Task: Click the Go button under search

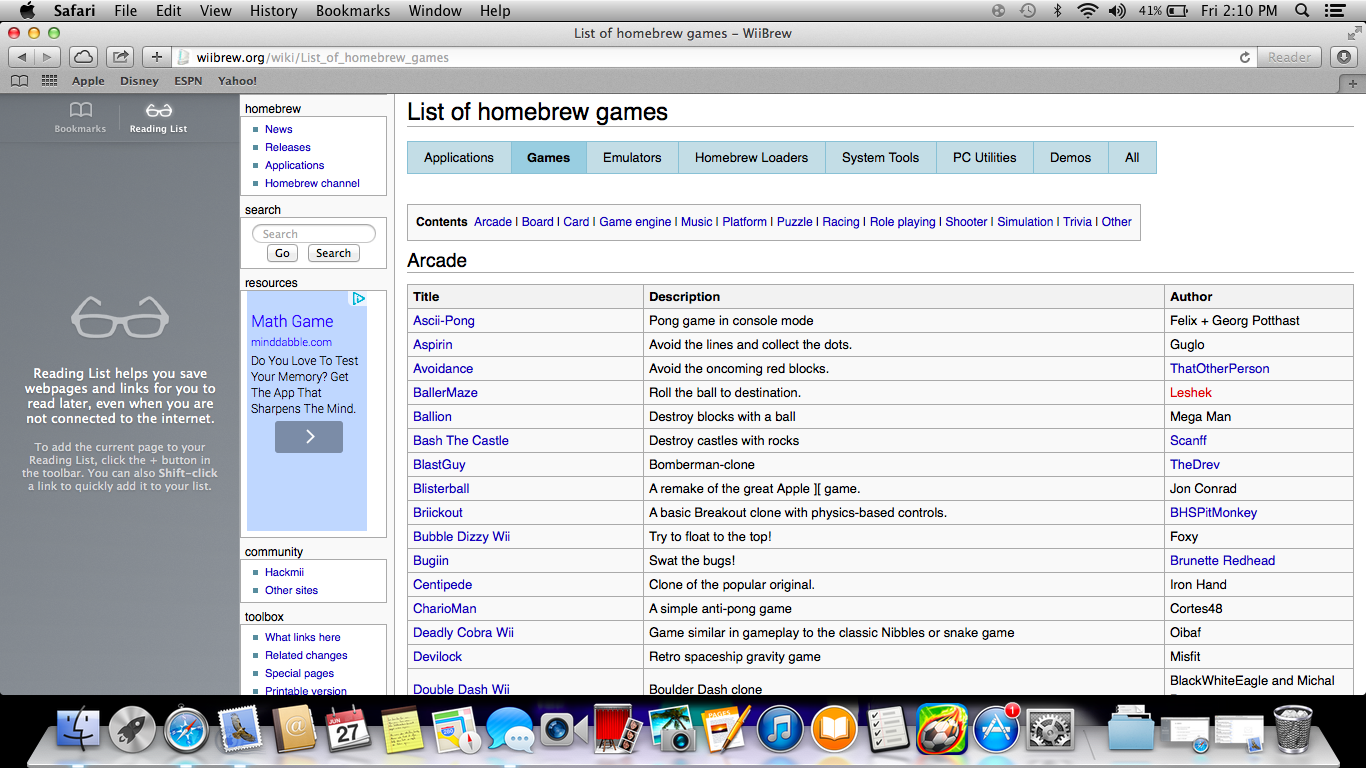Action: pyautogui.click(x=282, y=253)
